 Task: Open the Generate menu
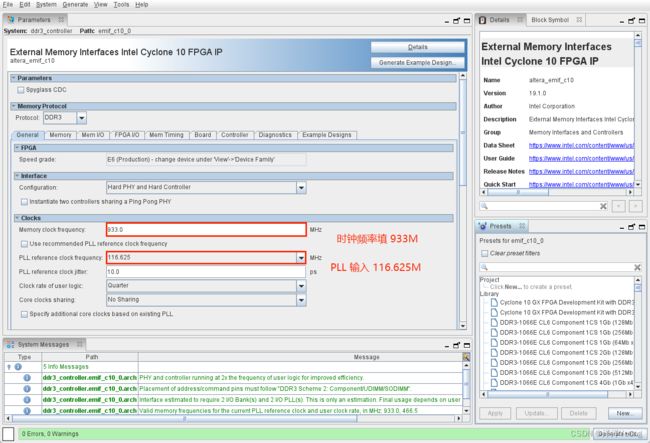75,5
